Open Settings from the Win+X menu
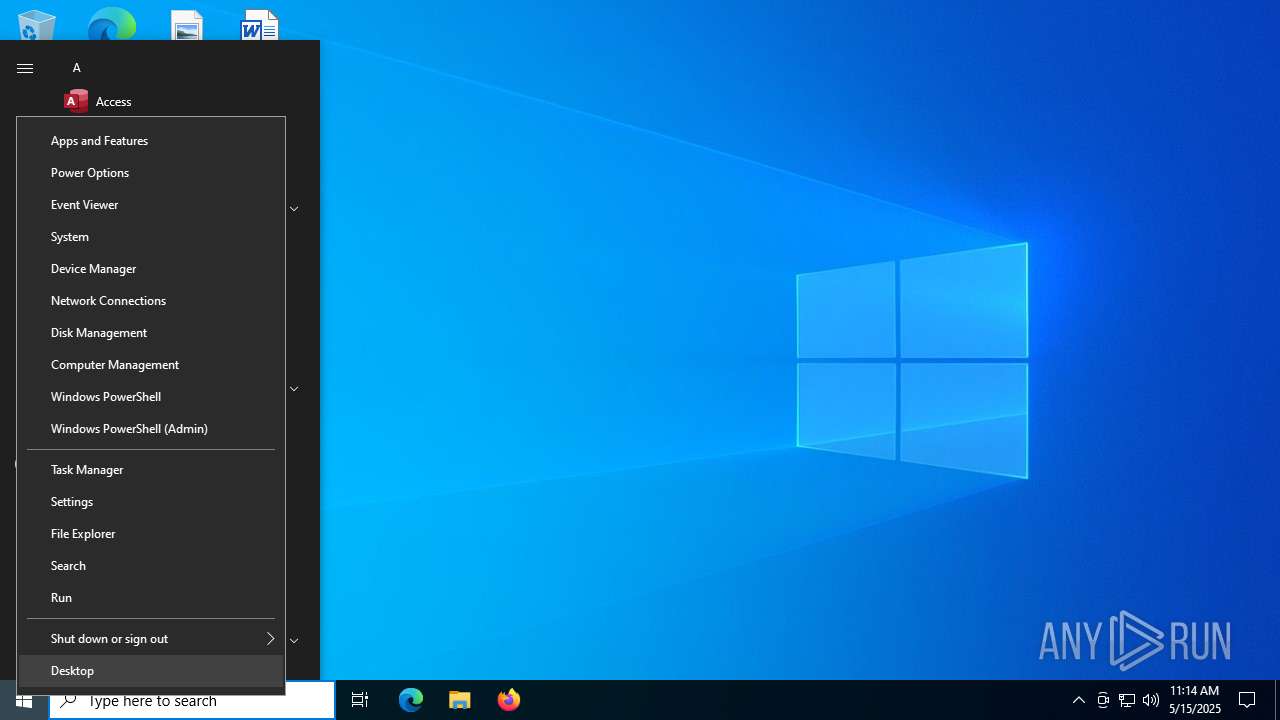This screenshot has height=720, width=1280. coord(151,502)
